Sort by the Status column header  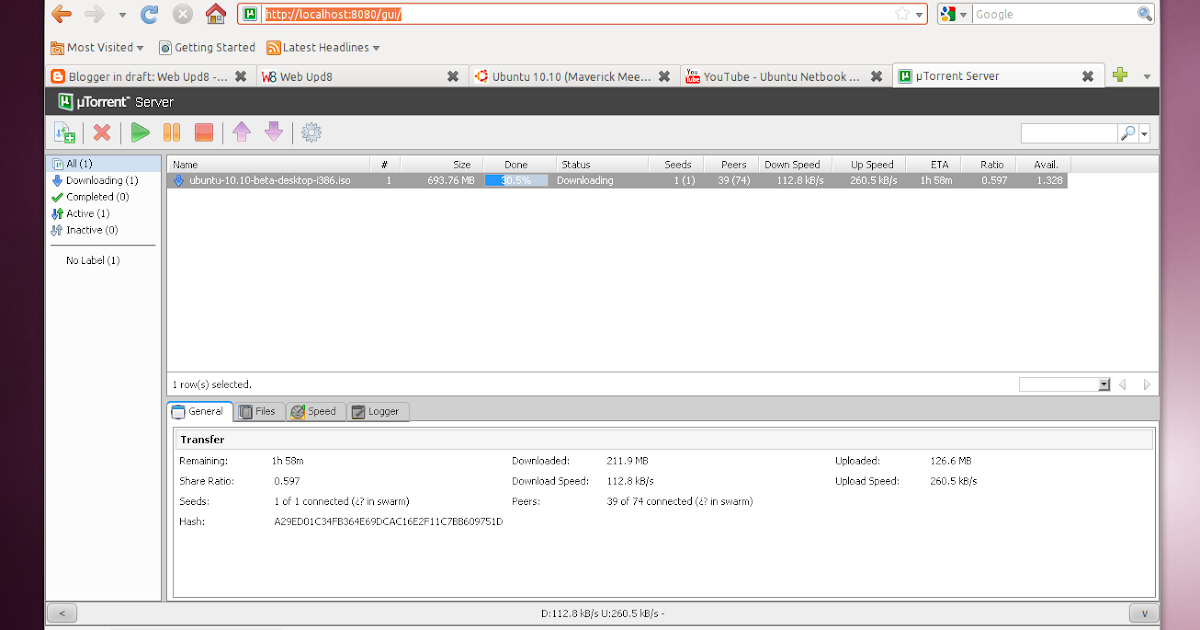[602, 164]
